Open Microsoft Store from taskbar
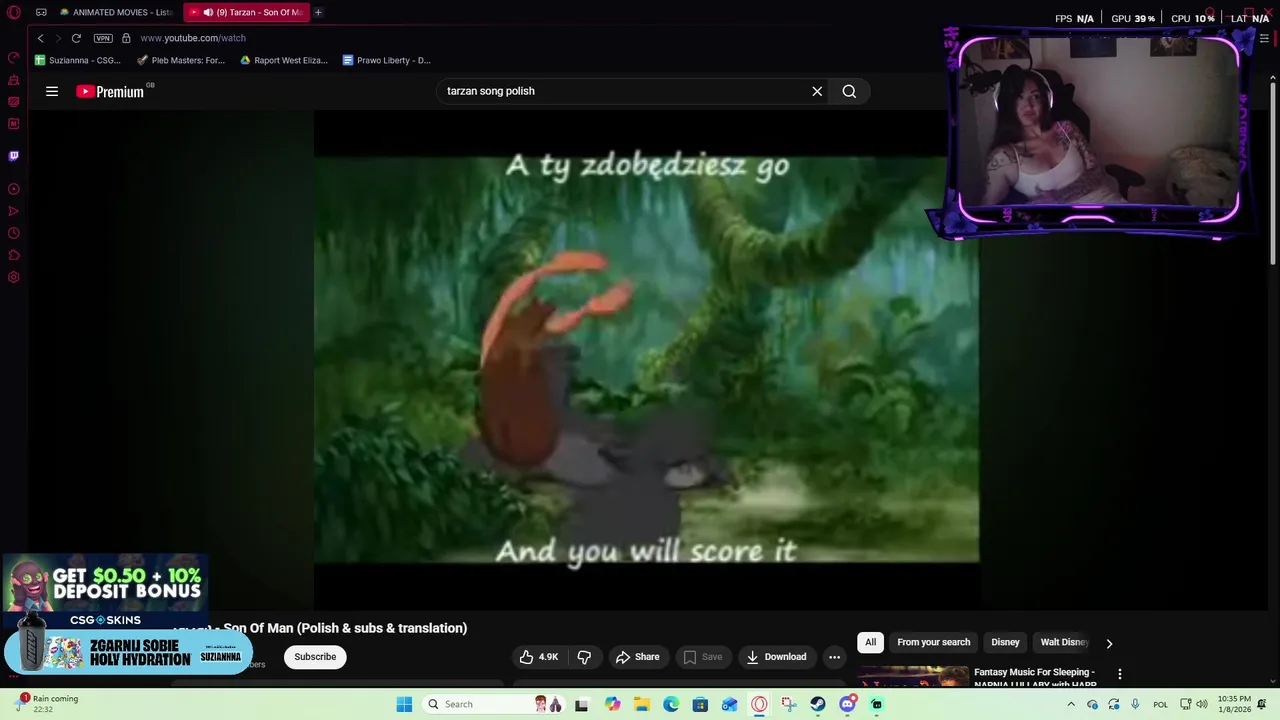 700,704
